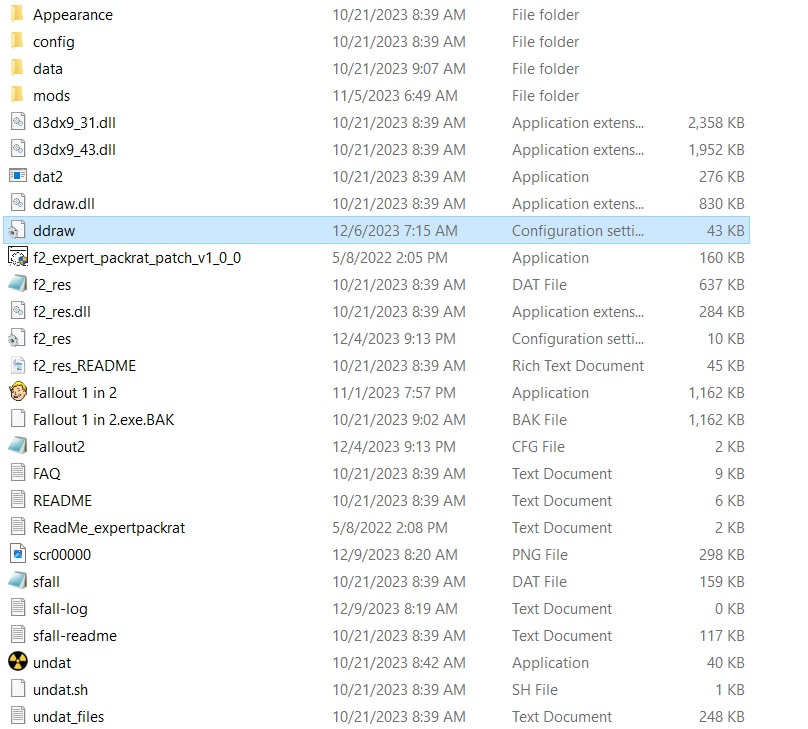The width and height of the screenshot is (808, 729).
Task: Click the 12/9/2023 8:20 AM date
Action: [395, 554]
